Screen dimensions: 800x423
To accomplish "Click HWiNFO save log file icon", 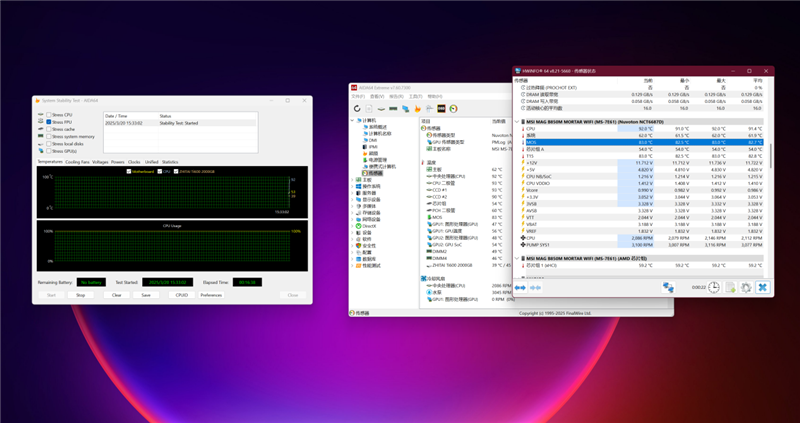I will tap(730, 288).
